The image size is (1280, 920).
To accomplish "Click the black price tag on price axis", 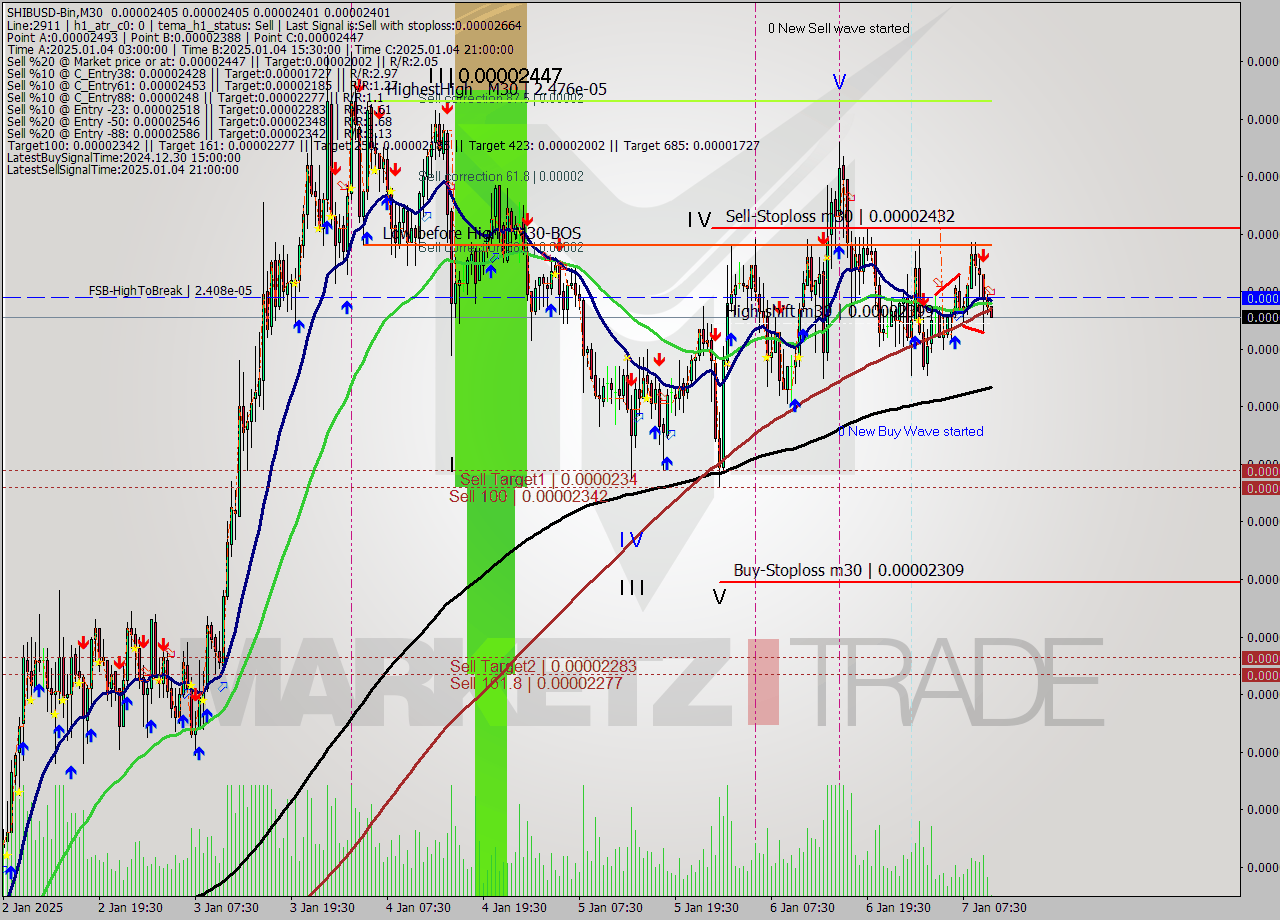I will tap(1260, 317).
